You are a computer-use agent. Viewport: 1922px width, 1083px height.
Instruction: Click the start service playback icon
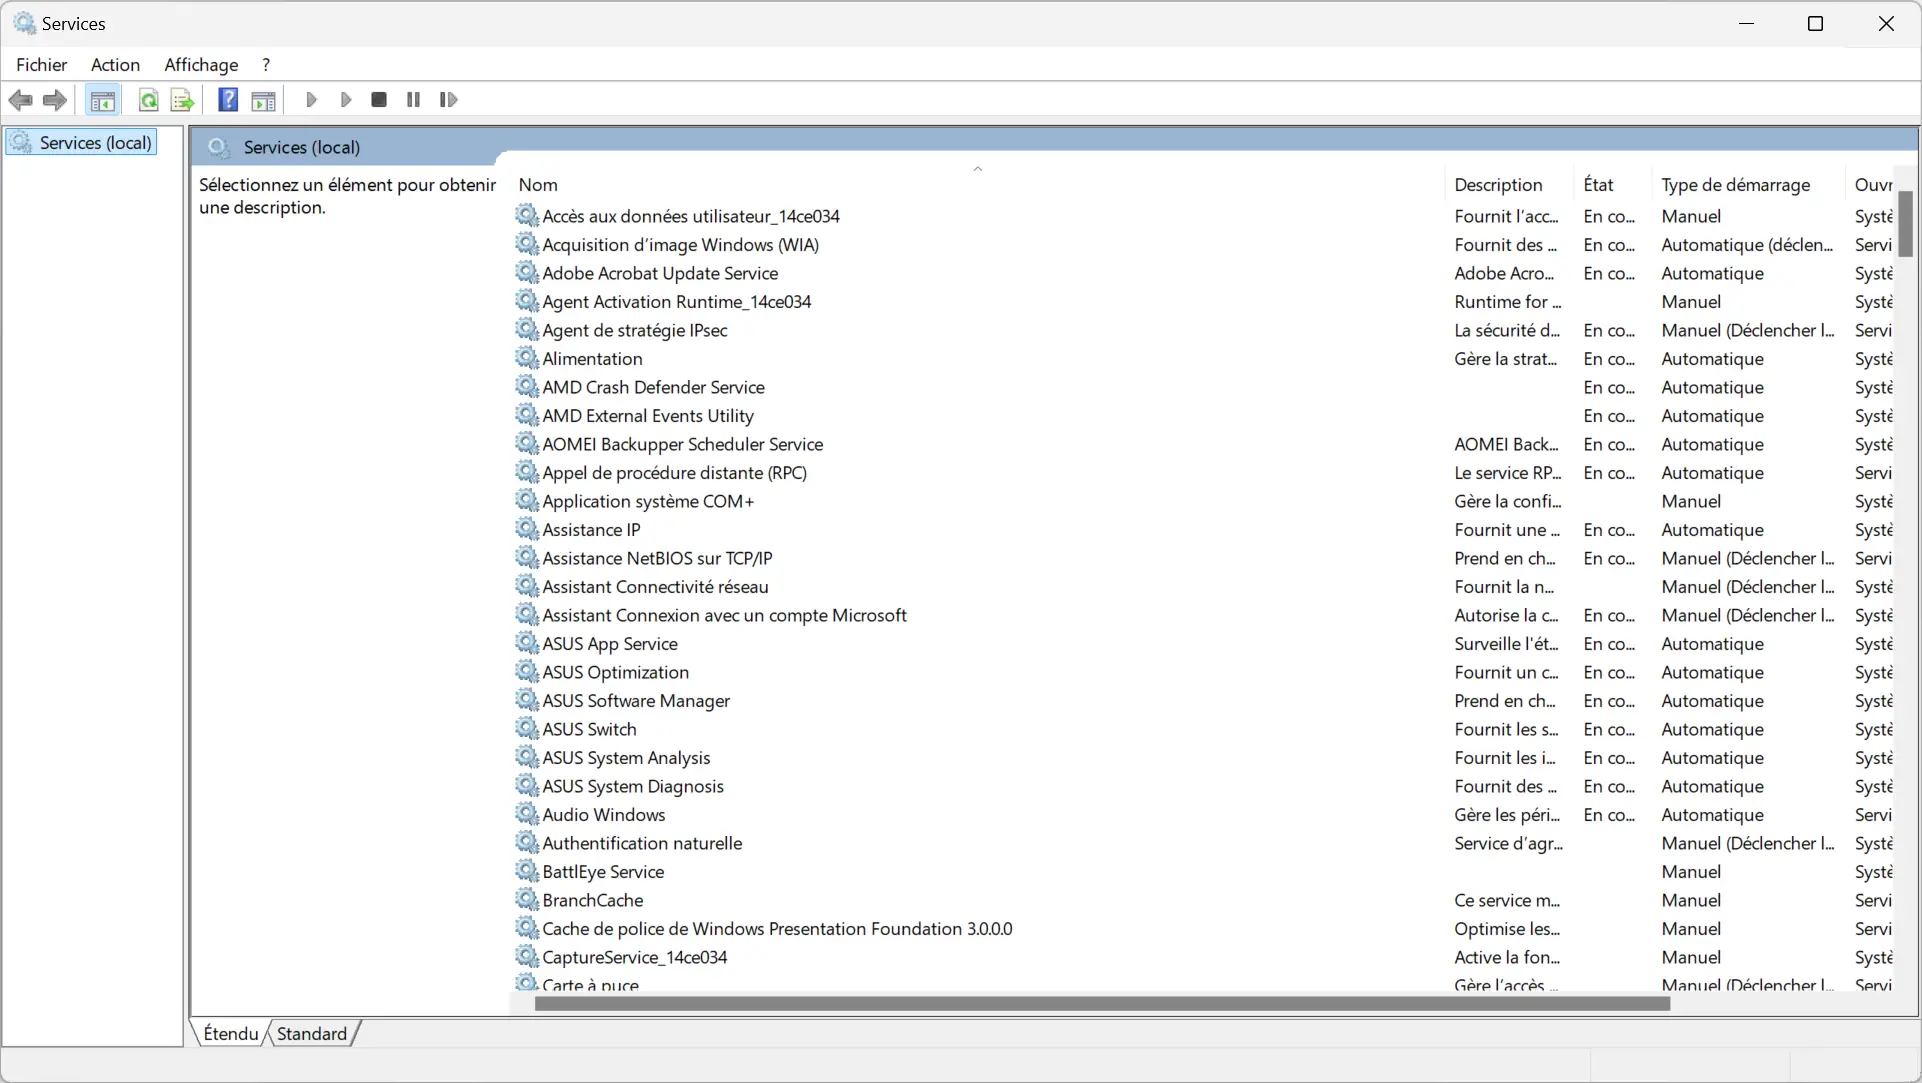(x=310, y=99)
